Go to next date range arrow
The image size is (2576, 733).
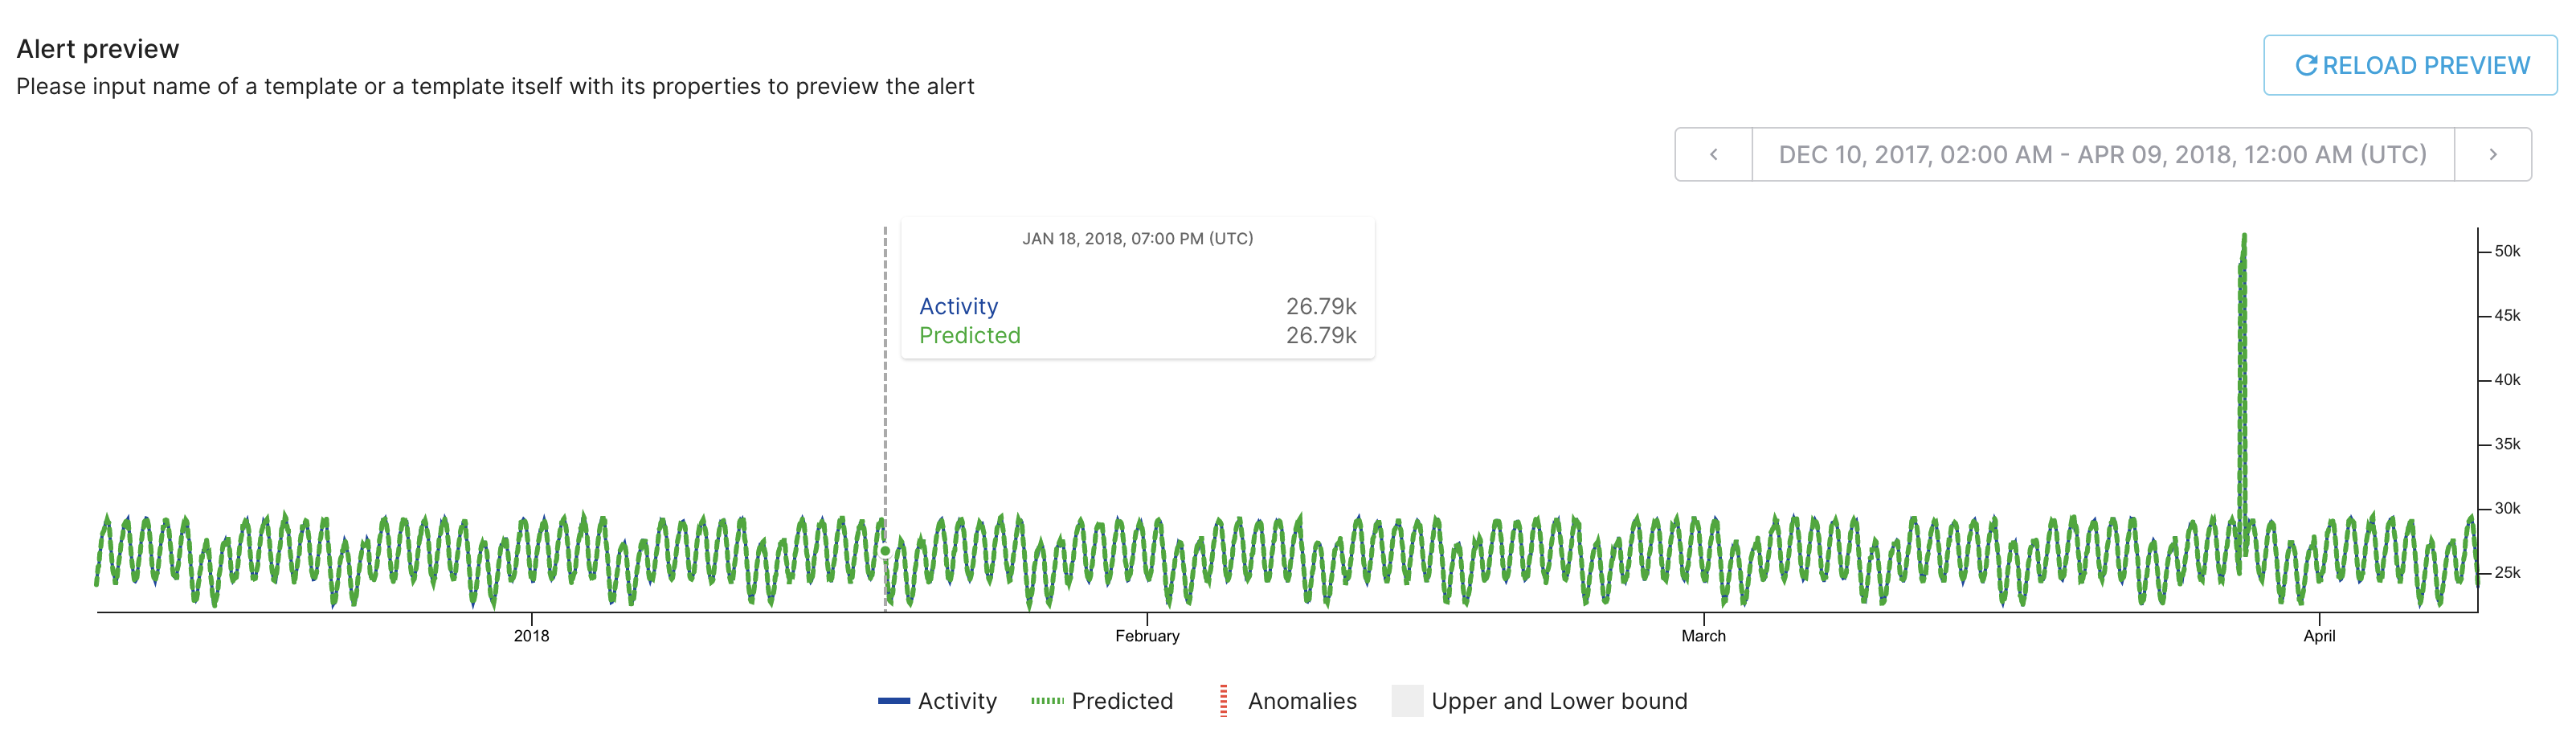pos(2493,154)
